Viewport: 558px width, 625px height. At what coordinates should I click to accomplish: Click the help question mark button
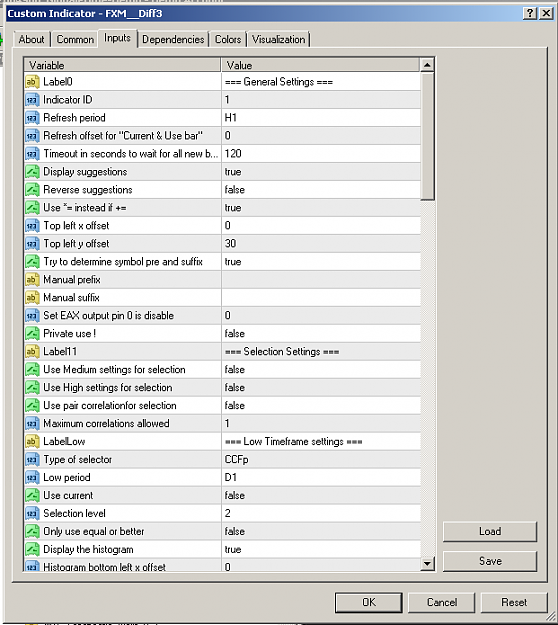click(530, 14)
